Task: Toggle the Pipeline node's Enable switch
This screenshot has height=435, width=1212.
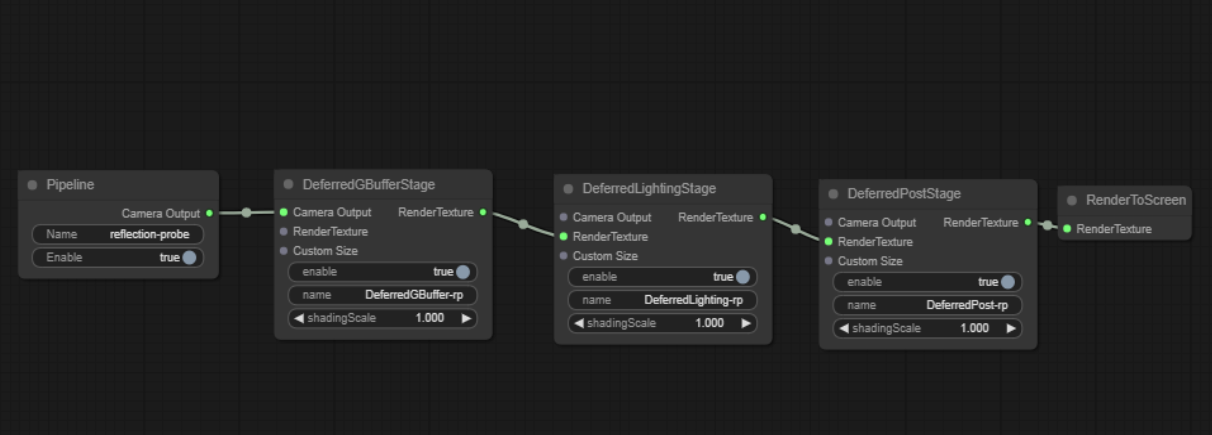Action: 189,258
